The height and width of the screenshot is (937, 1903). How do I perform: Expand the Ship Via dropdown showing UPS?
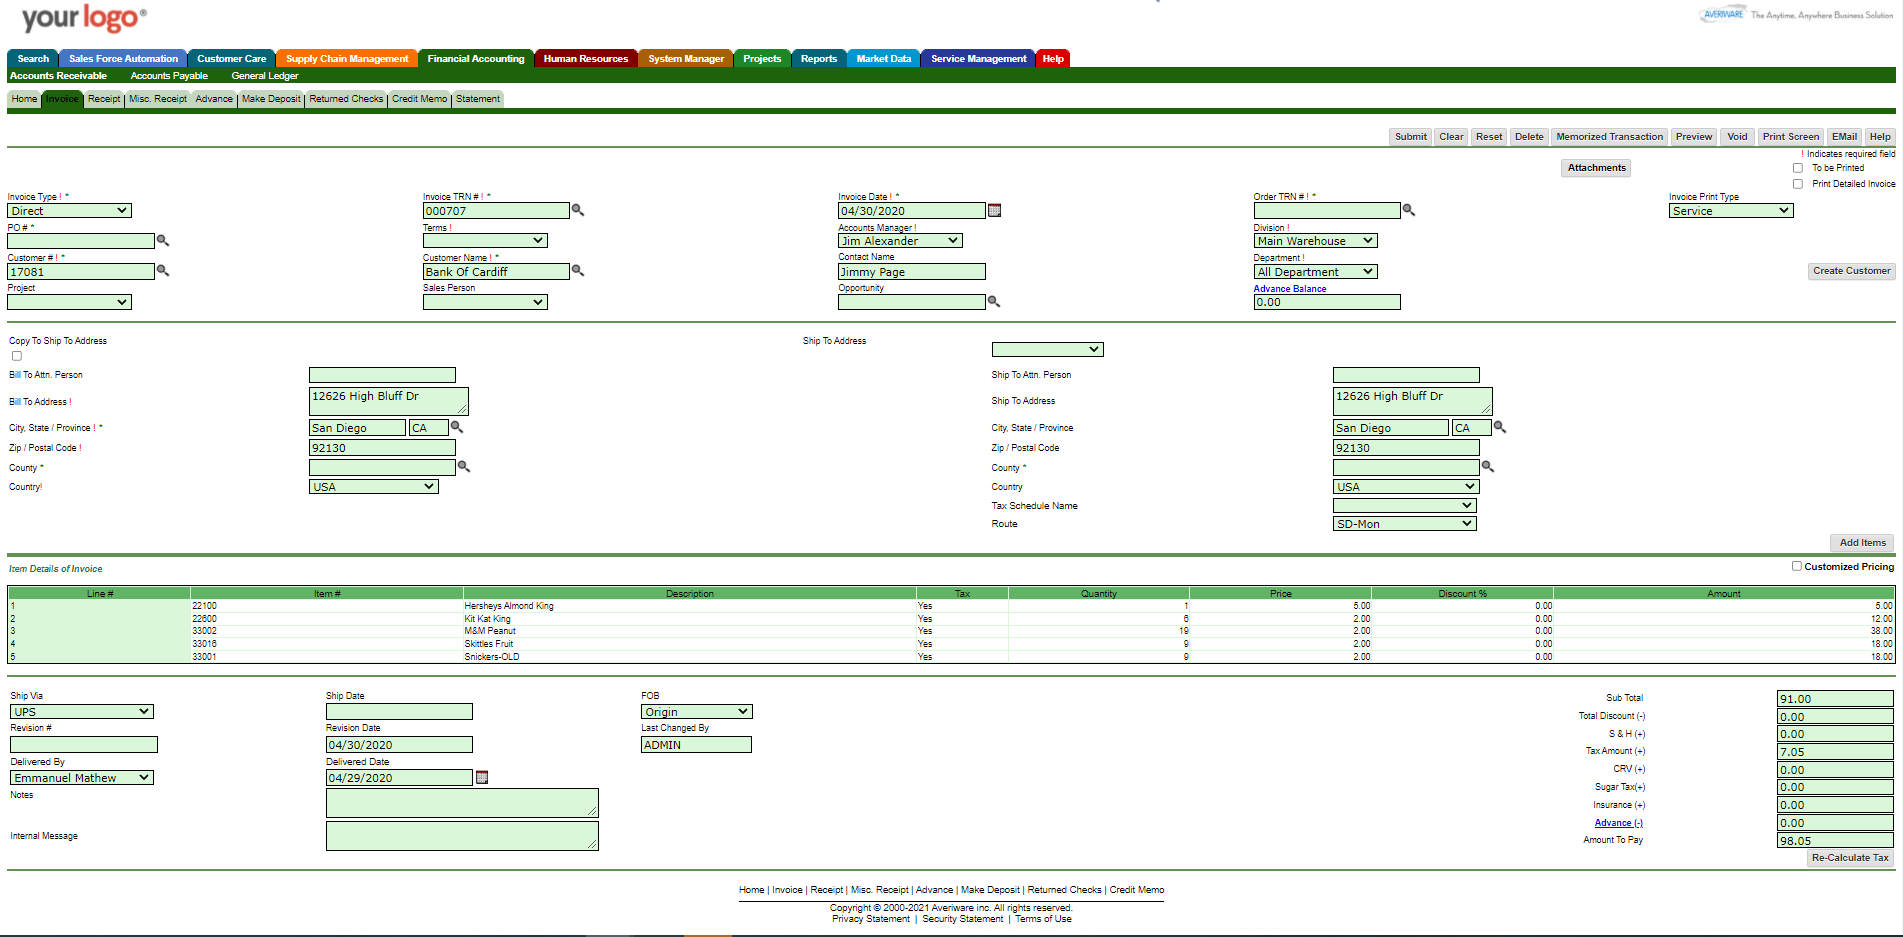[81, 711]
